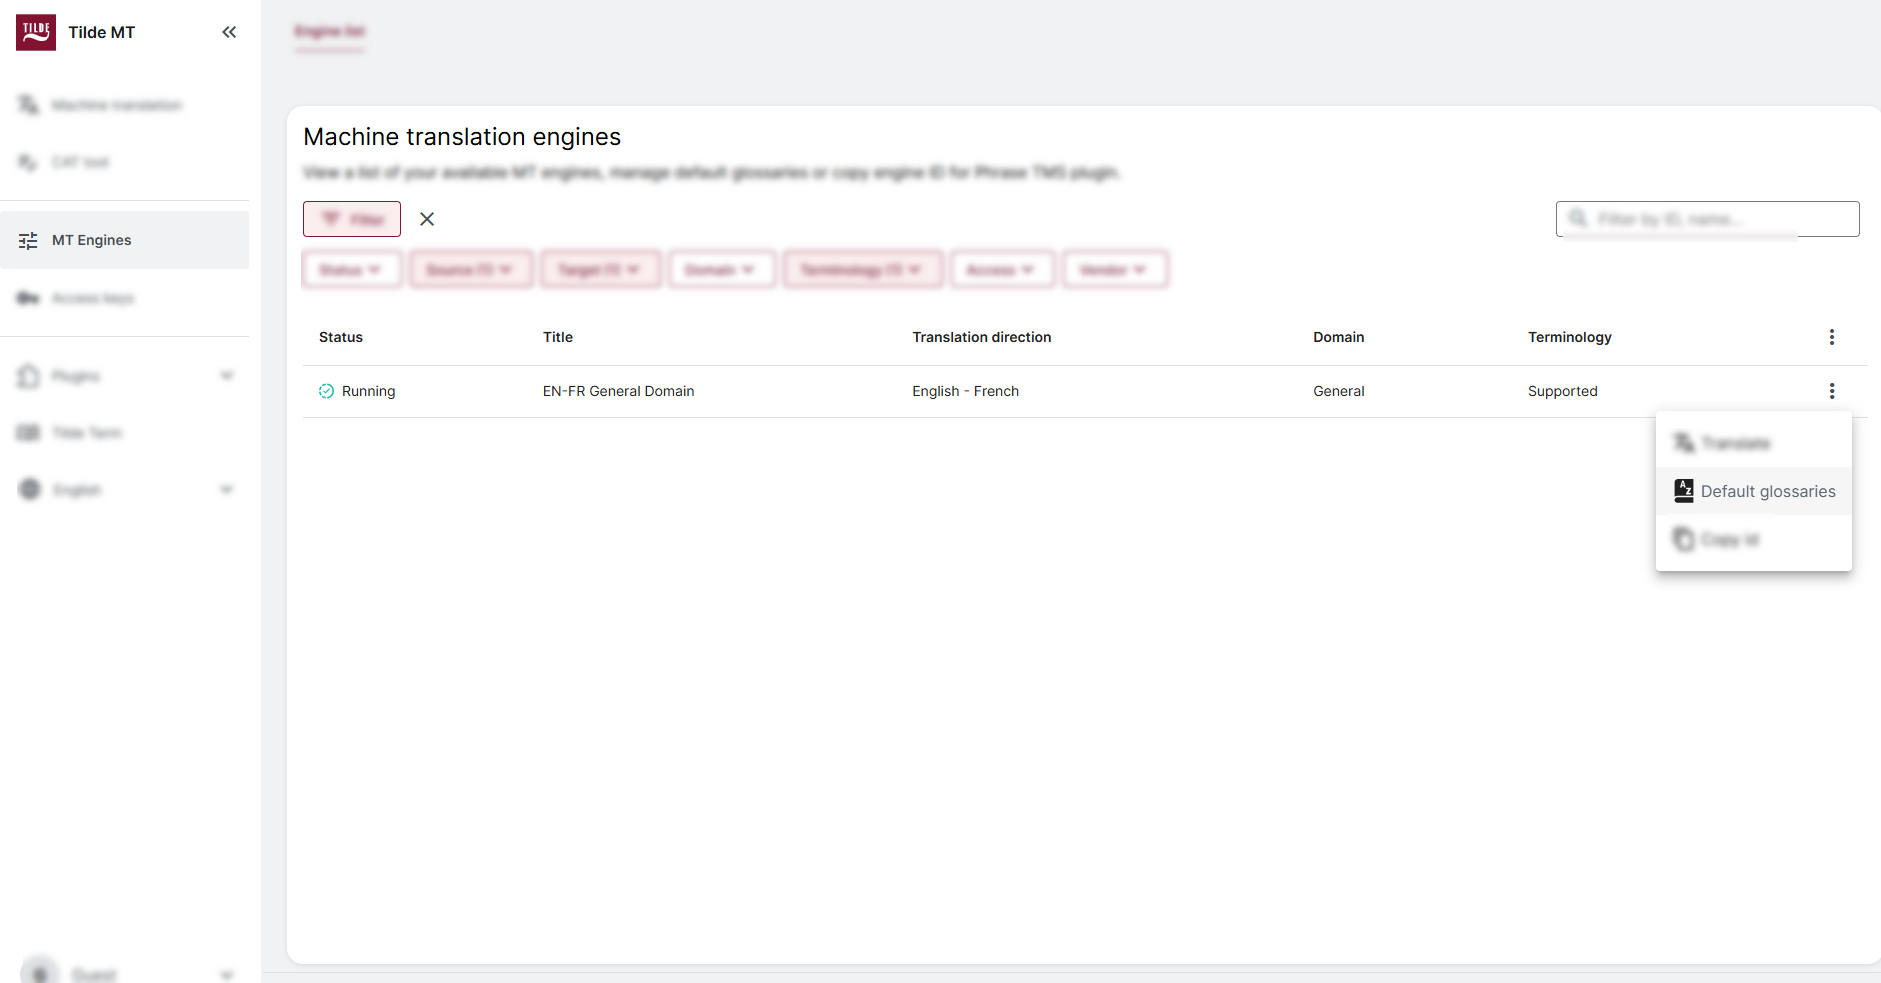Clear filters with the X button

pyautogui.click(x=427, y=218)
